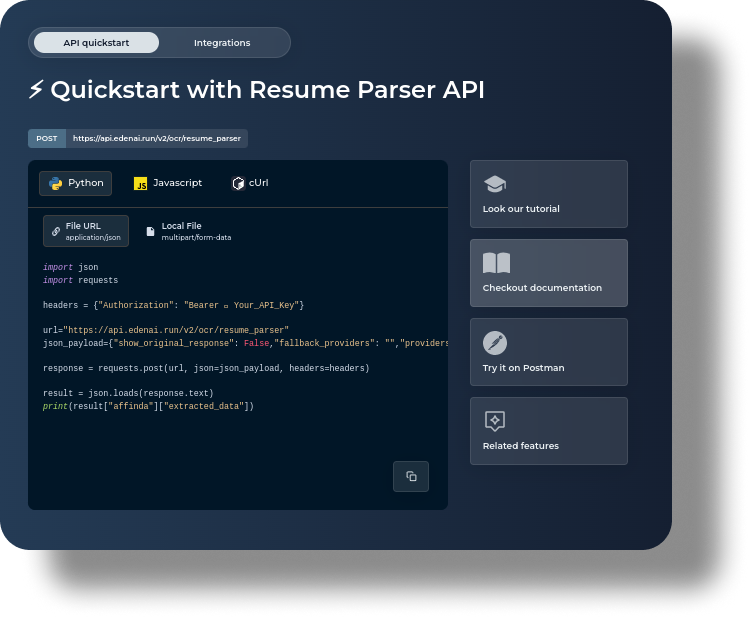Click the headers Authorization code line
The height and width of the screenshot is (618, 750).
click(173, 305)
